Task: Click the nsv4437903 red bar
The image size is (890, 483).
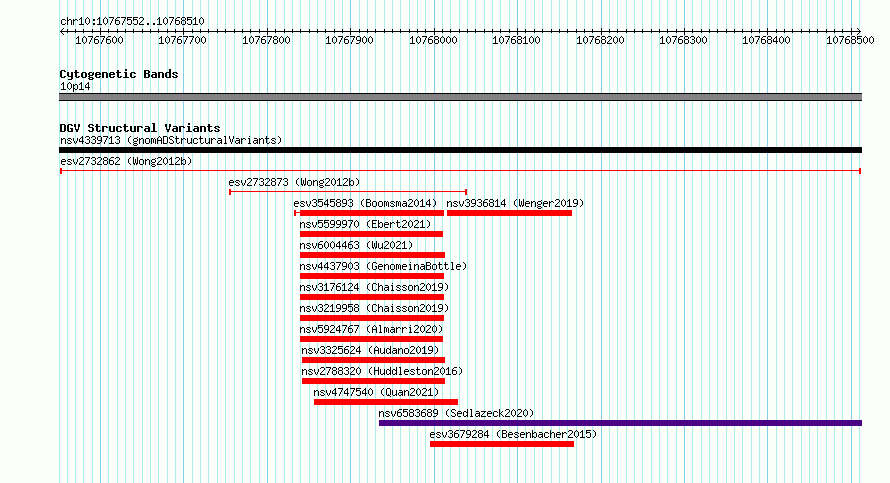Action: 372,276
